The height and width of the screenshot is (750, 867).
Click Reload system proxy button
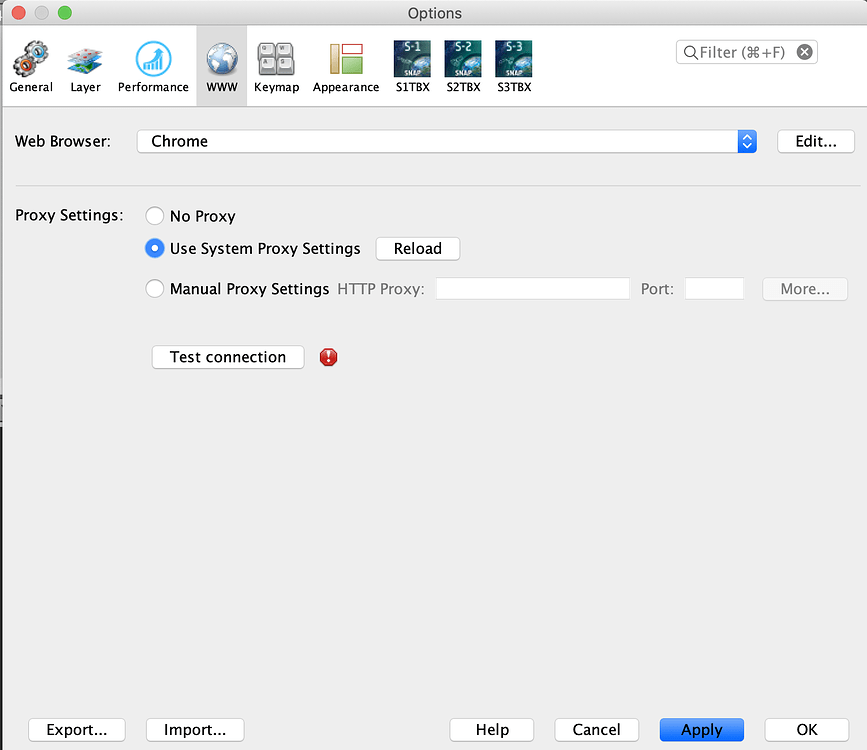(x=417, y=248)
